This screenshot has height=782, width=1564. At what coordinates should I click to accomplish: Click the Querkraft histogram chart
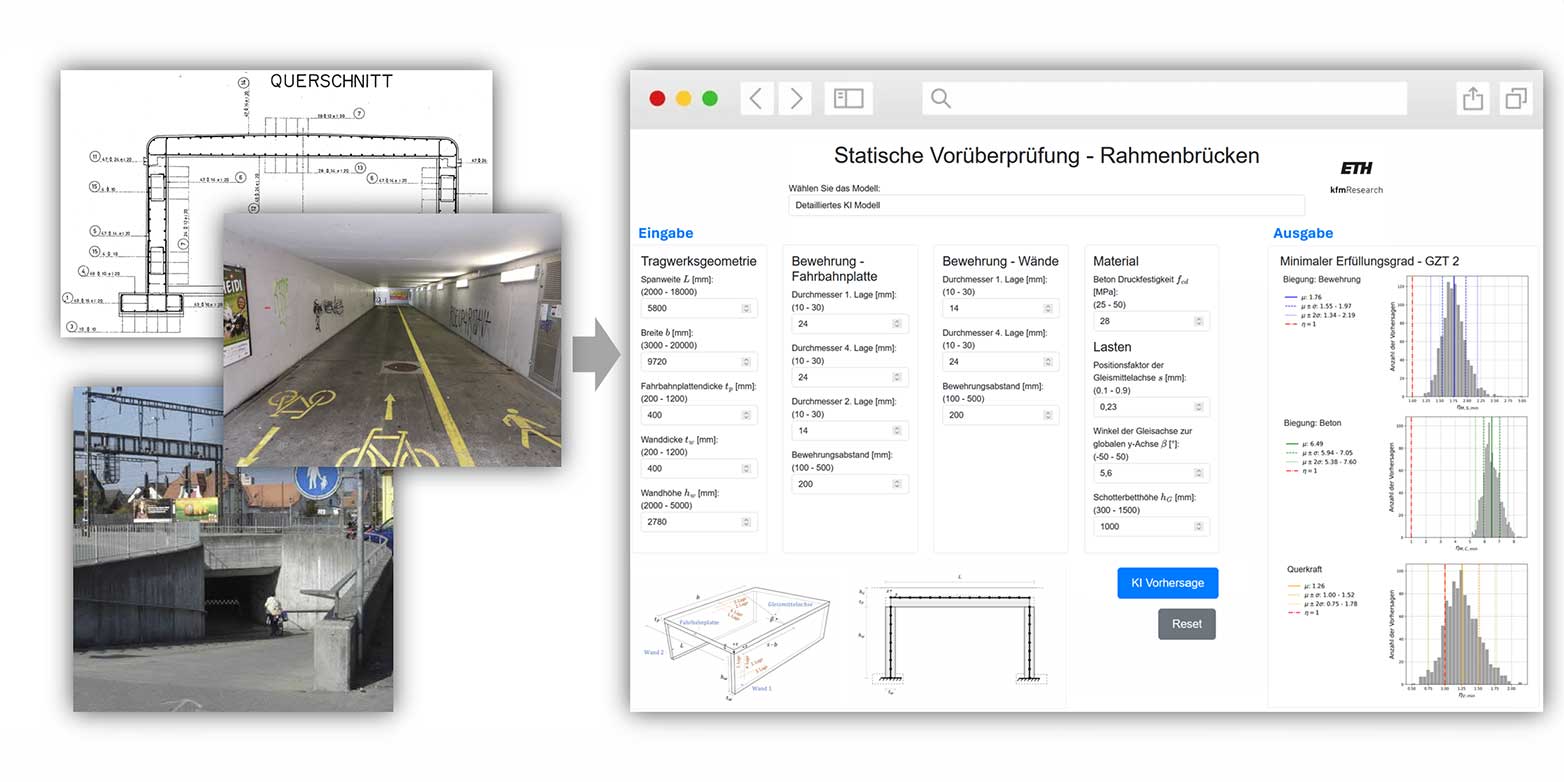1459,630
